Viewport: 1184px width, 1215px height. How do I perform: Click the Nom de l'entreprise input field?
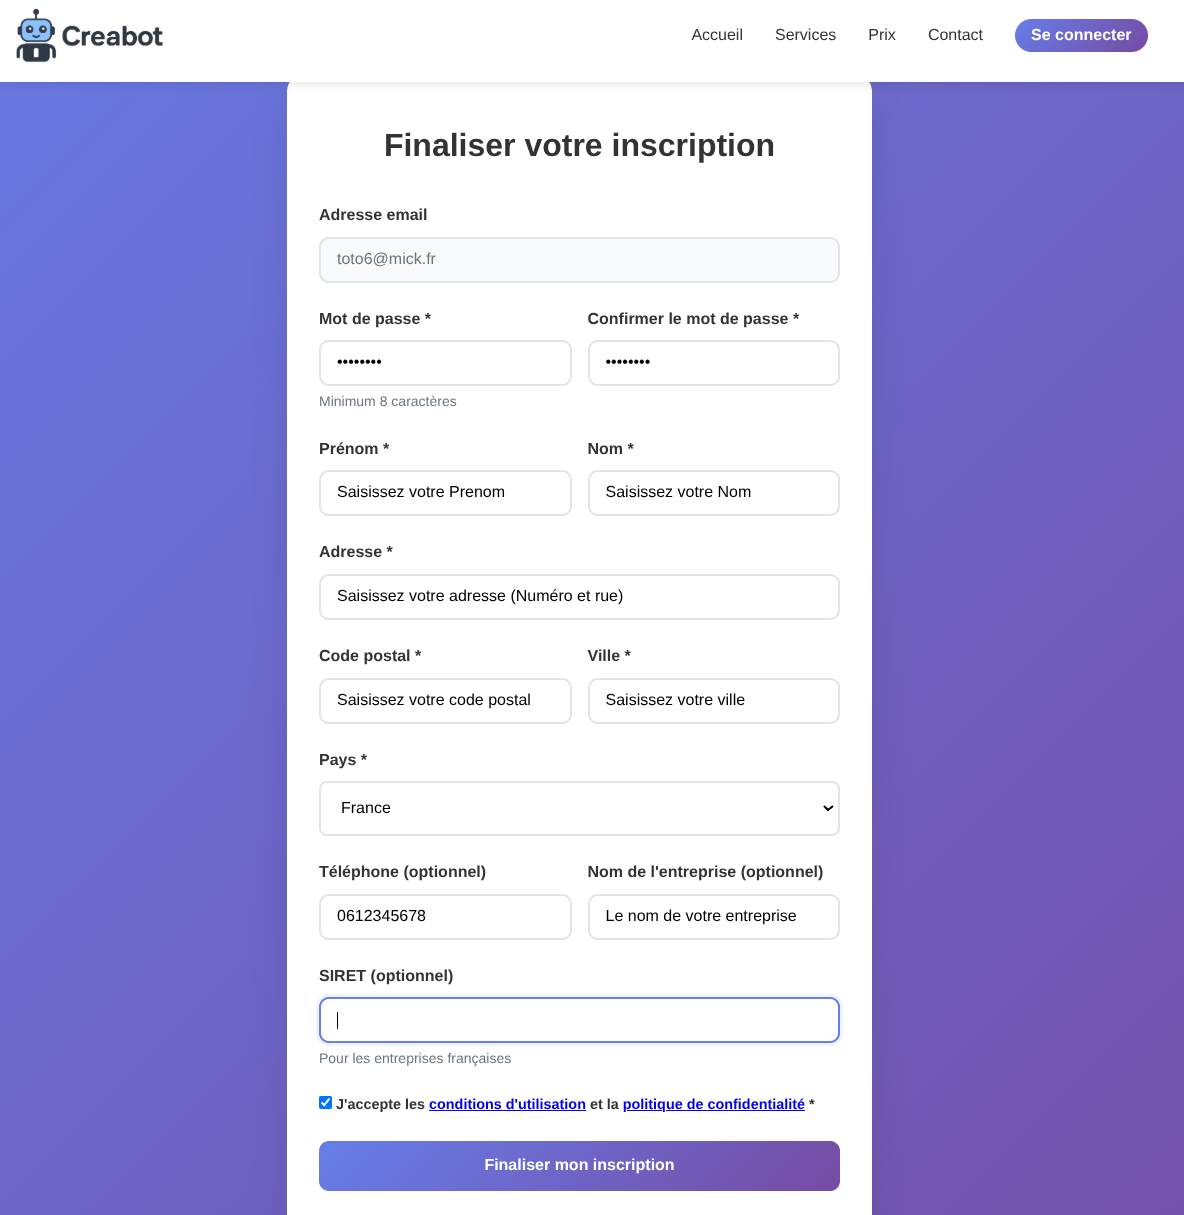(x=713, y=916)
